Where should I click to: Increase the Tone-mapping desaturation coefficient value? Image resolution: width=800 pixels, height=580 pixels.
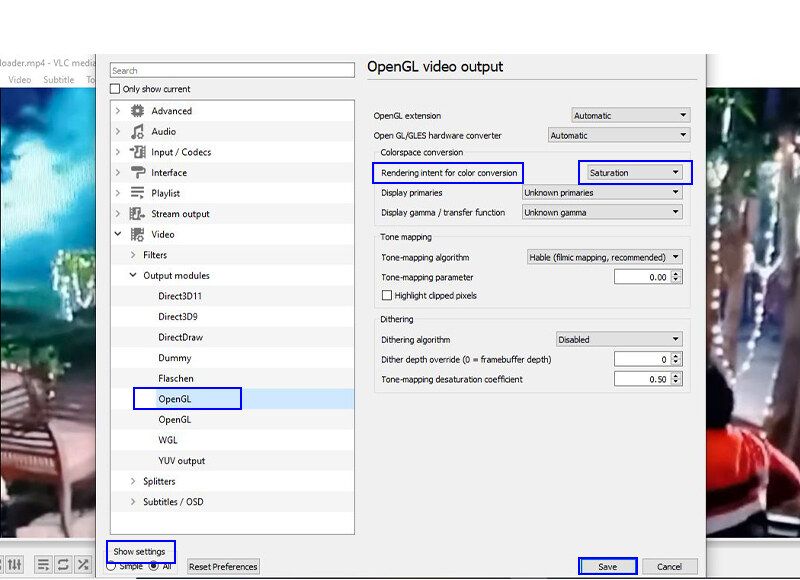click(676, 375)
